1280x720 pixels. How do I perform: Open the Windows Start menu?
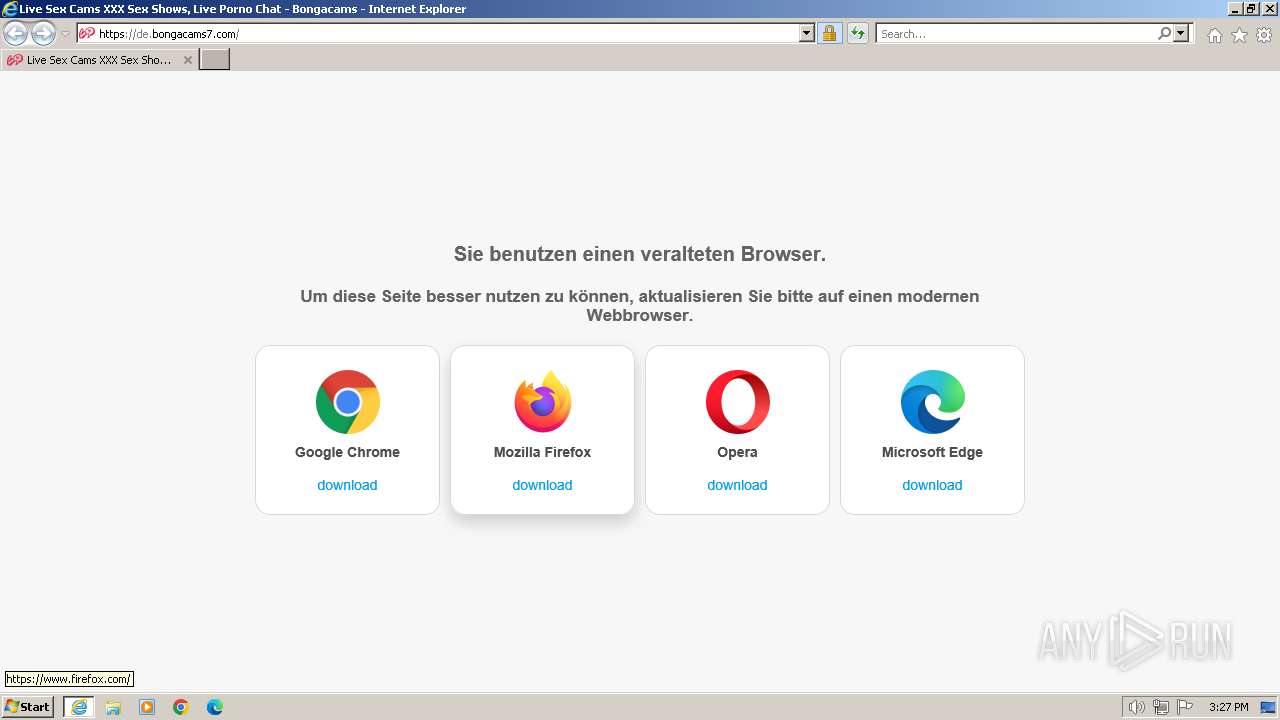point(28,707)
